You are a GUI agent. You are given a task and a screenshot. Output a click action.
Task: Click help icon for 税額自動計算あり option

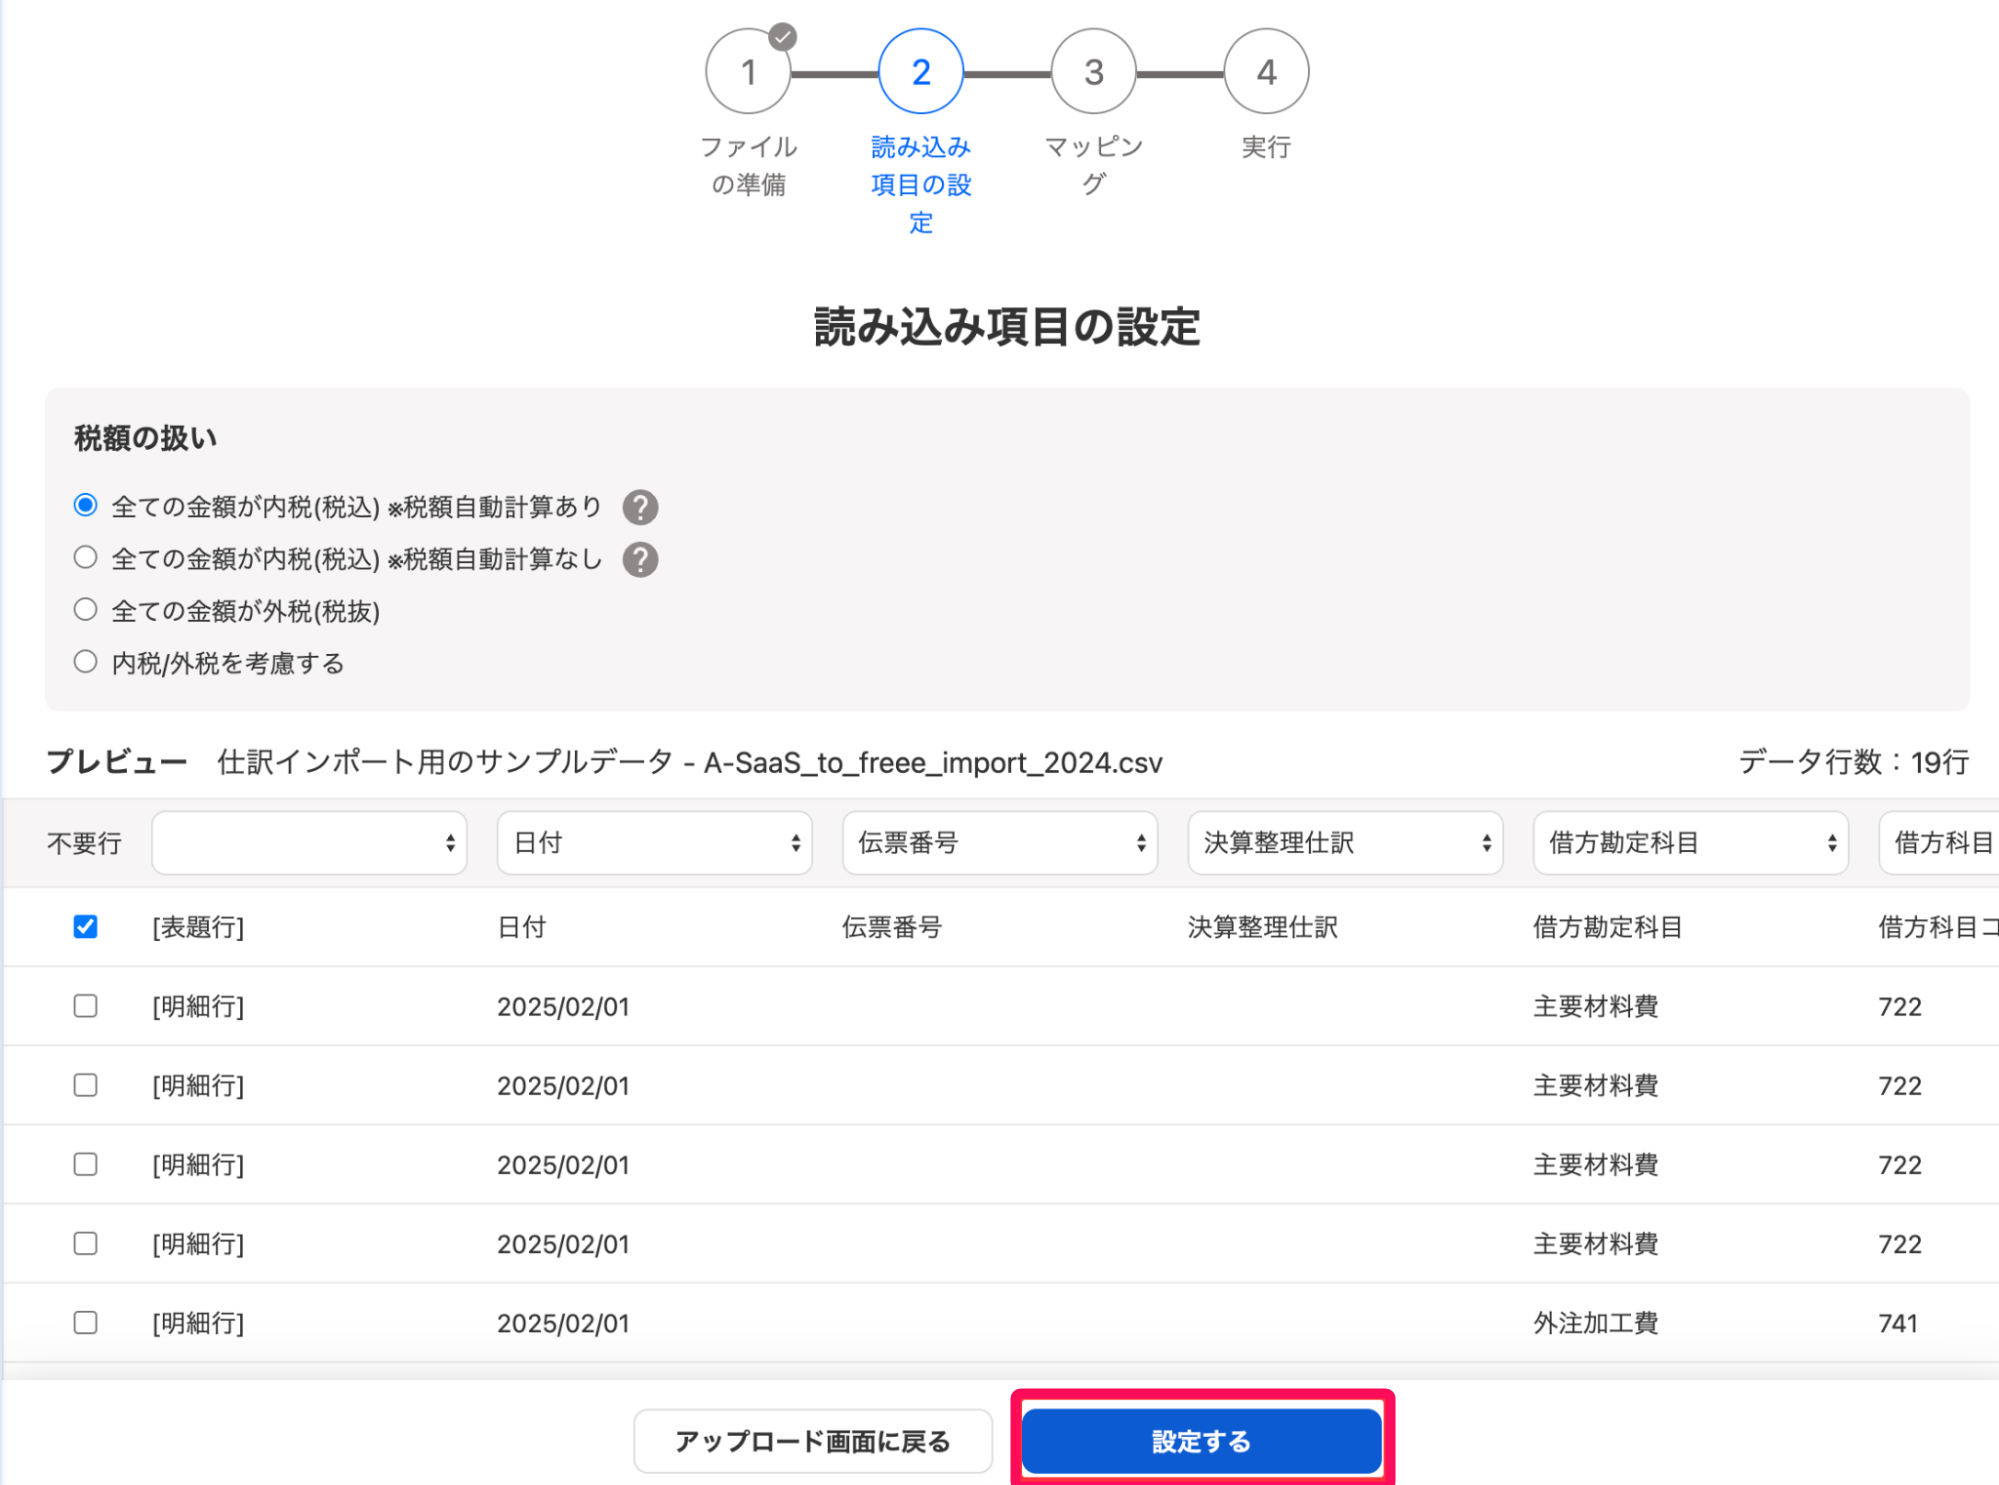pyautogui.click(x=640, y=507)
